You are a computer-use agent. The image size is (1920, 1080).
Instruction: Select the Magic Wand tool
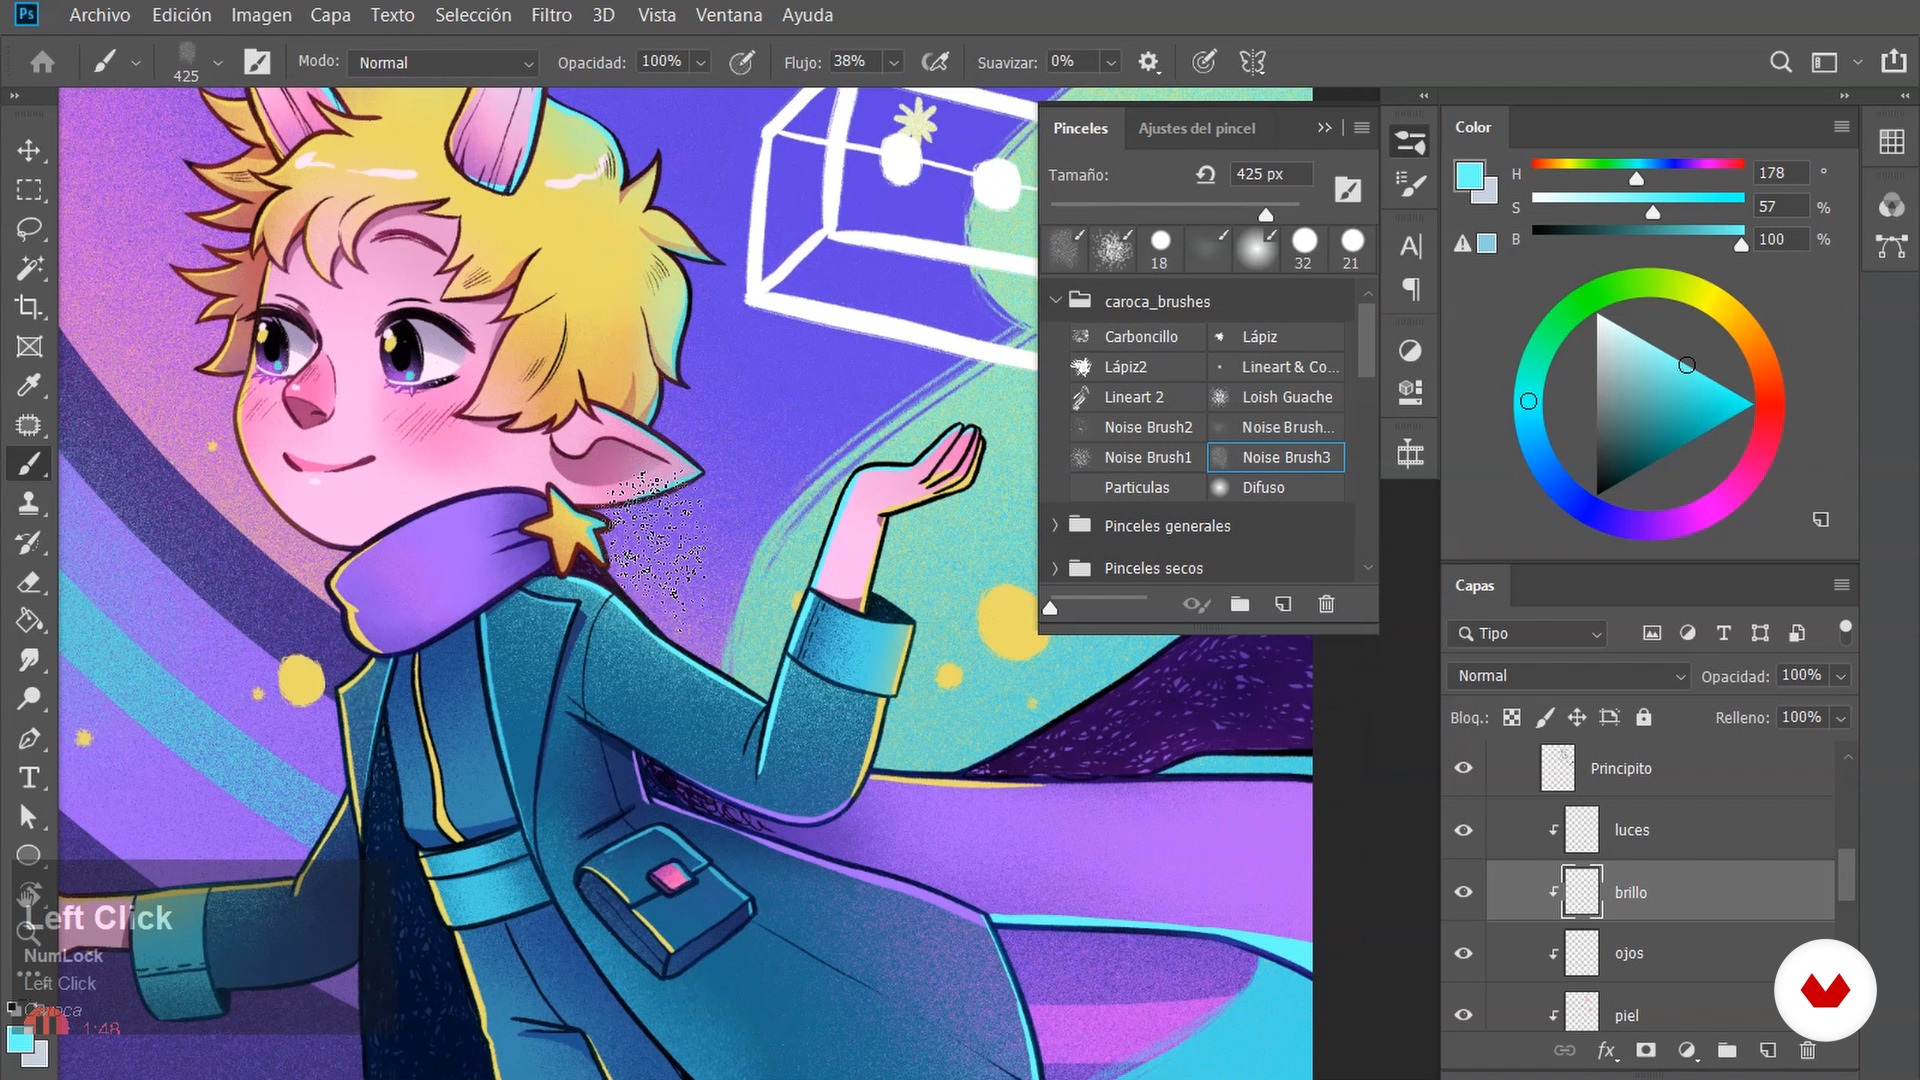coord(29,268)
